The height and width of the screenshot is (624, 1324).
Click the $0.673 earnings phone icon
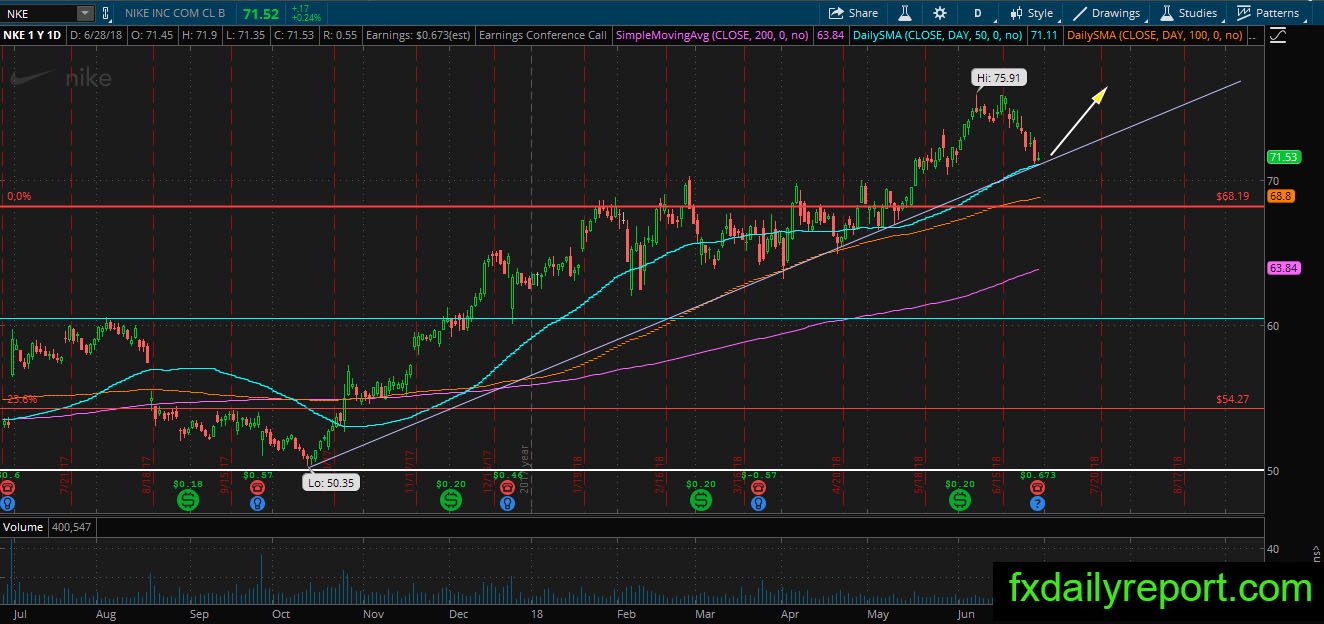(1037, 487)
